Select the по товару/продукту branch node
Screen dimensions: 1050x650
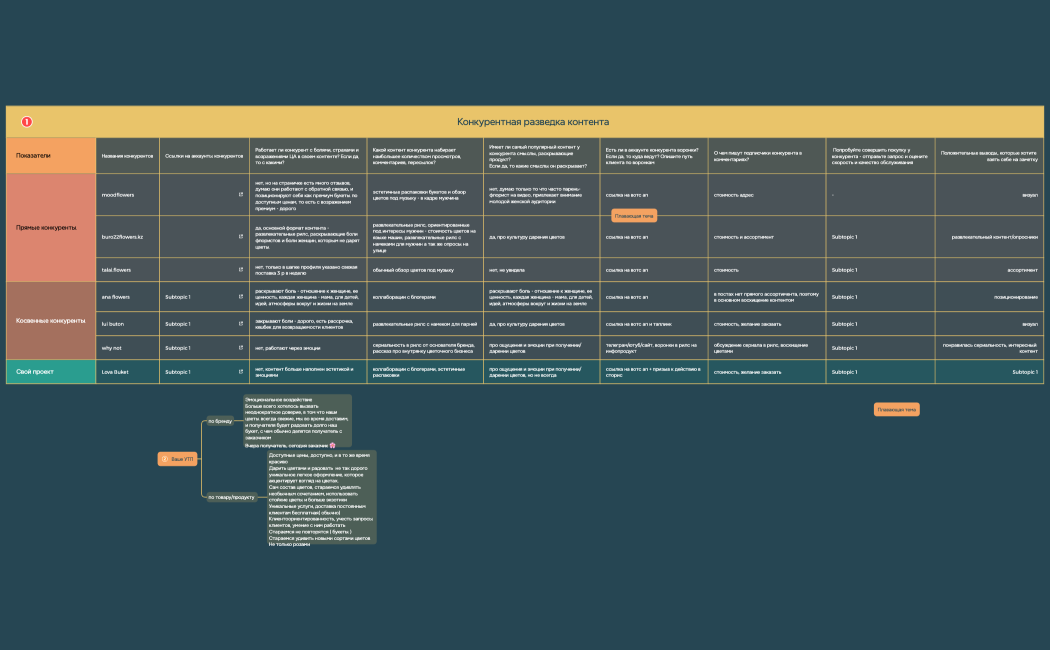[231, 496]
